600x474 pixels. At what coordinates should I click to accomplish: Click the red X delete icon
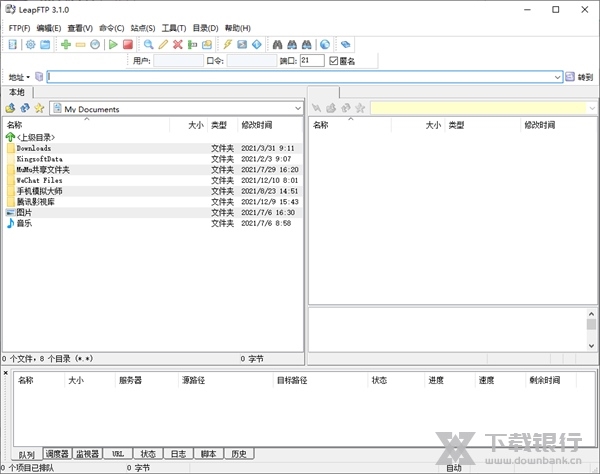click(x=178, y=45)
